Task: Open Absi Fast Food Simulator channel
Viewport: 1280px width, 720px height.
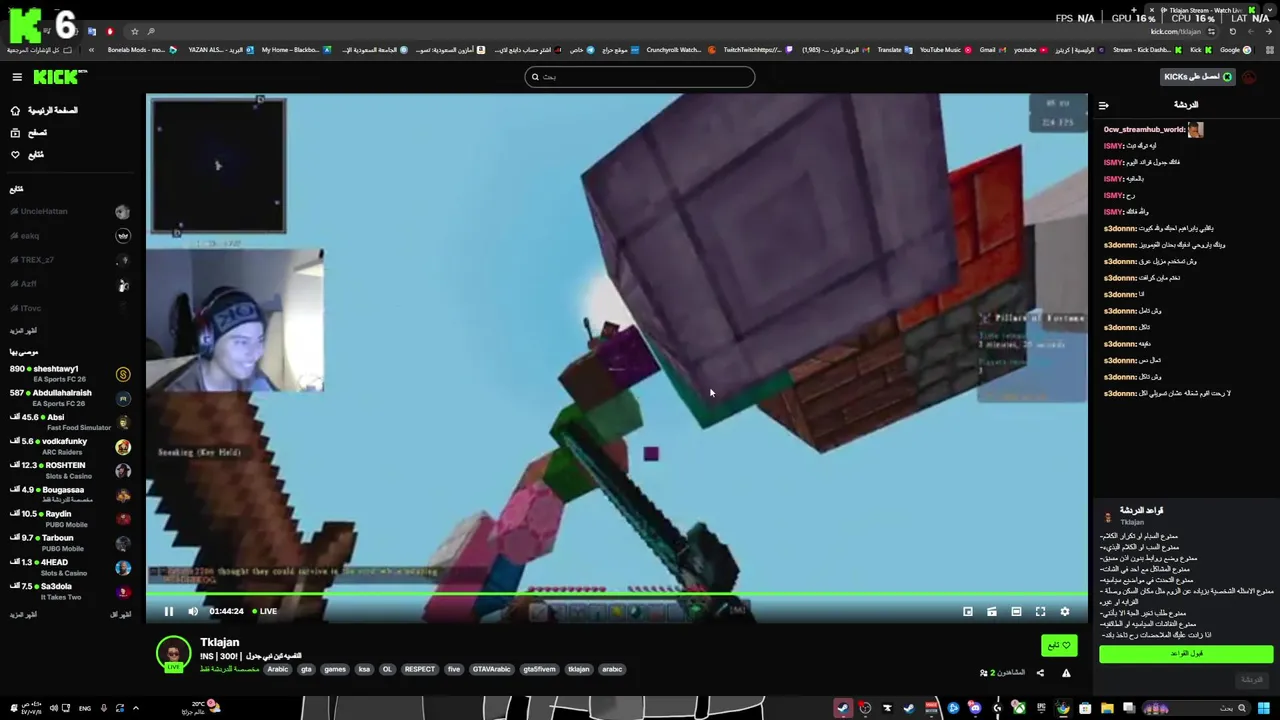Action: [70, 422]
